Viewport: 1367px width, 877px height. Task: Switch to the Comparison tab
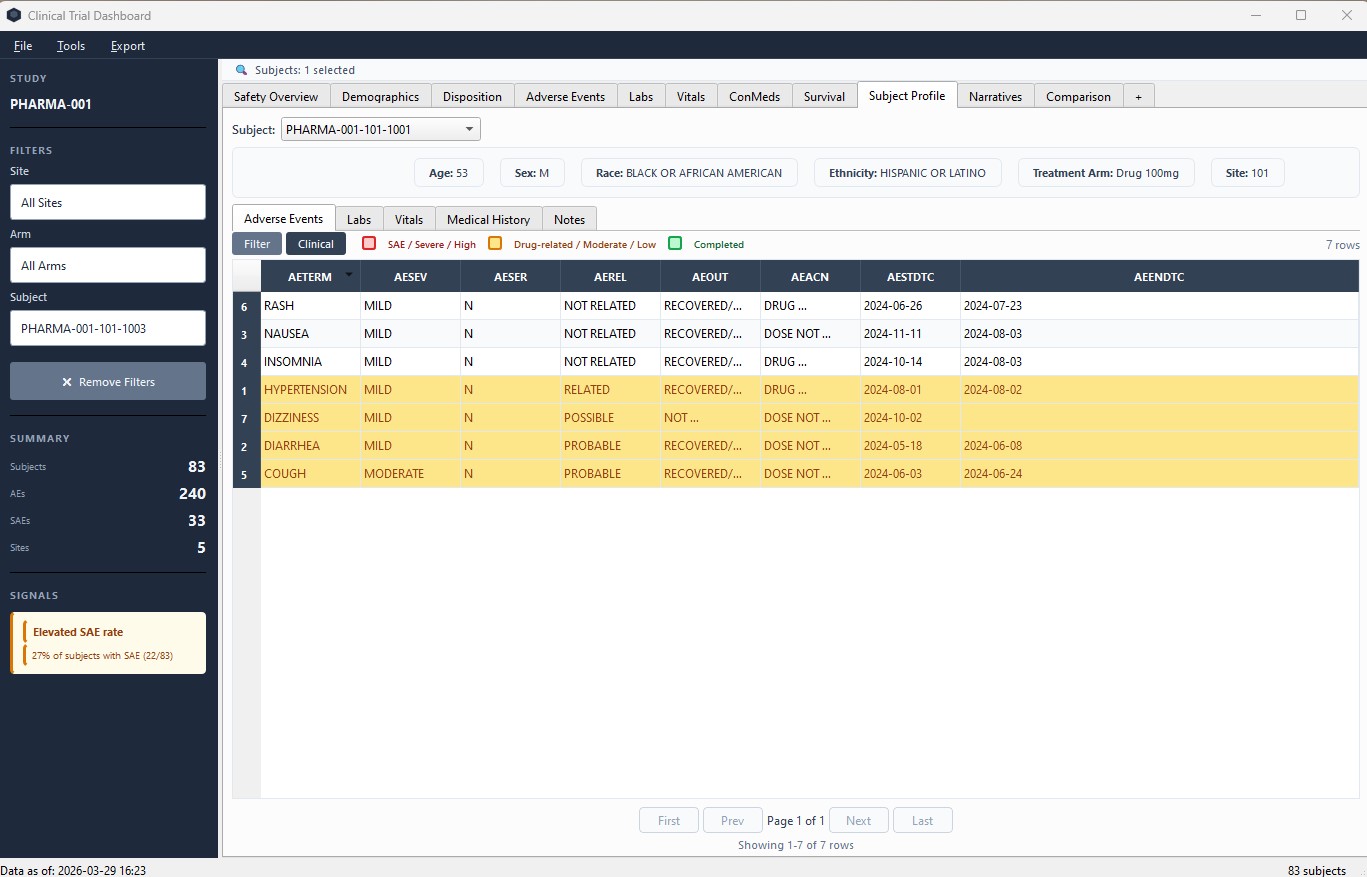[1078, 96]
